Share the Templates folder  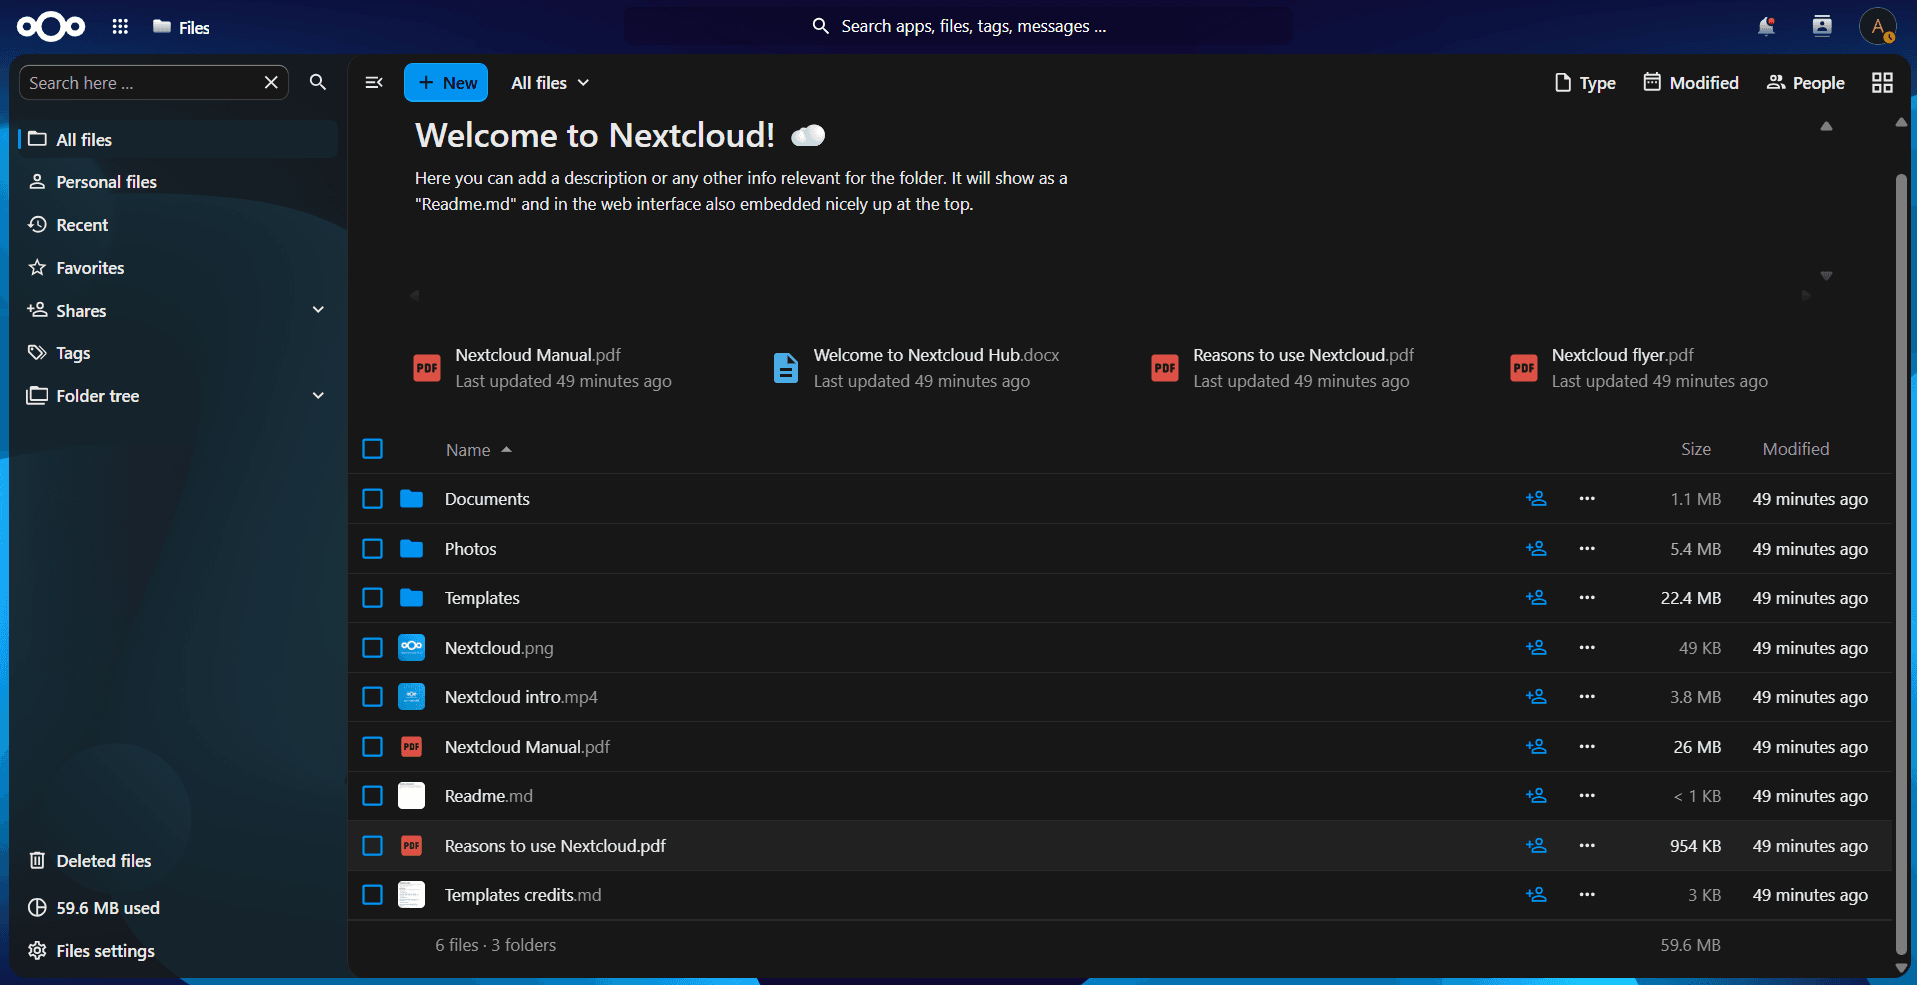pos(1536,598)
